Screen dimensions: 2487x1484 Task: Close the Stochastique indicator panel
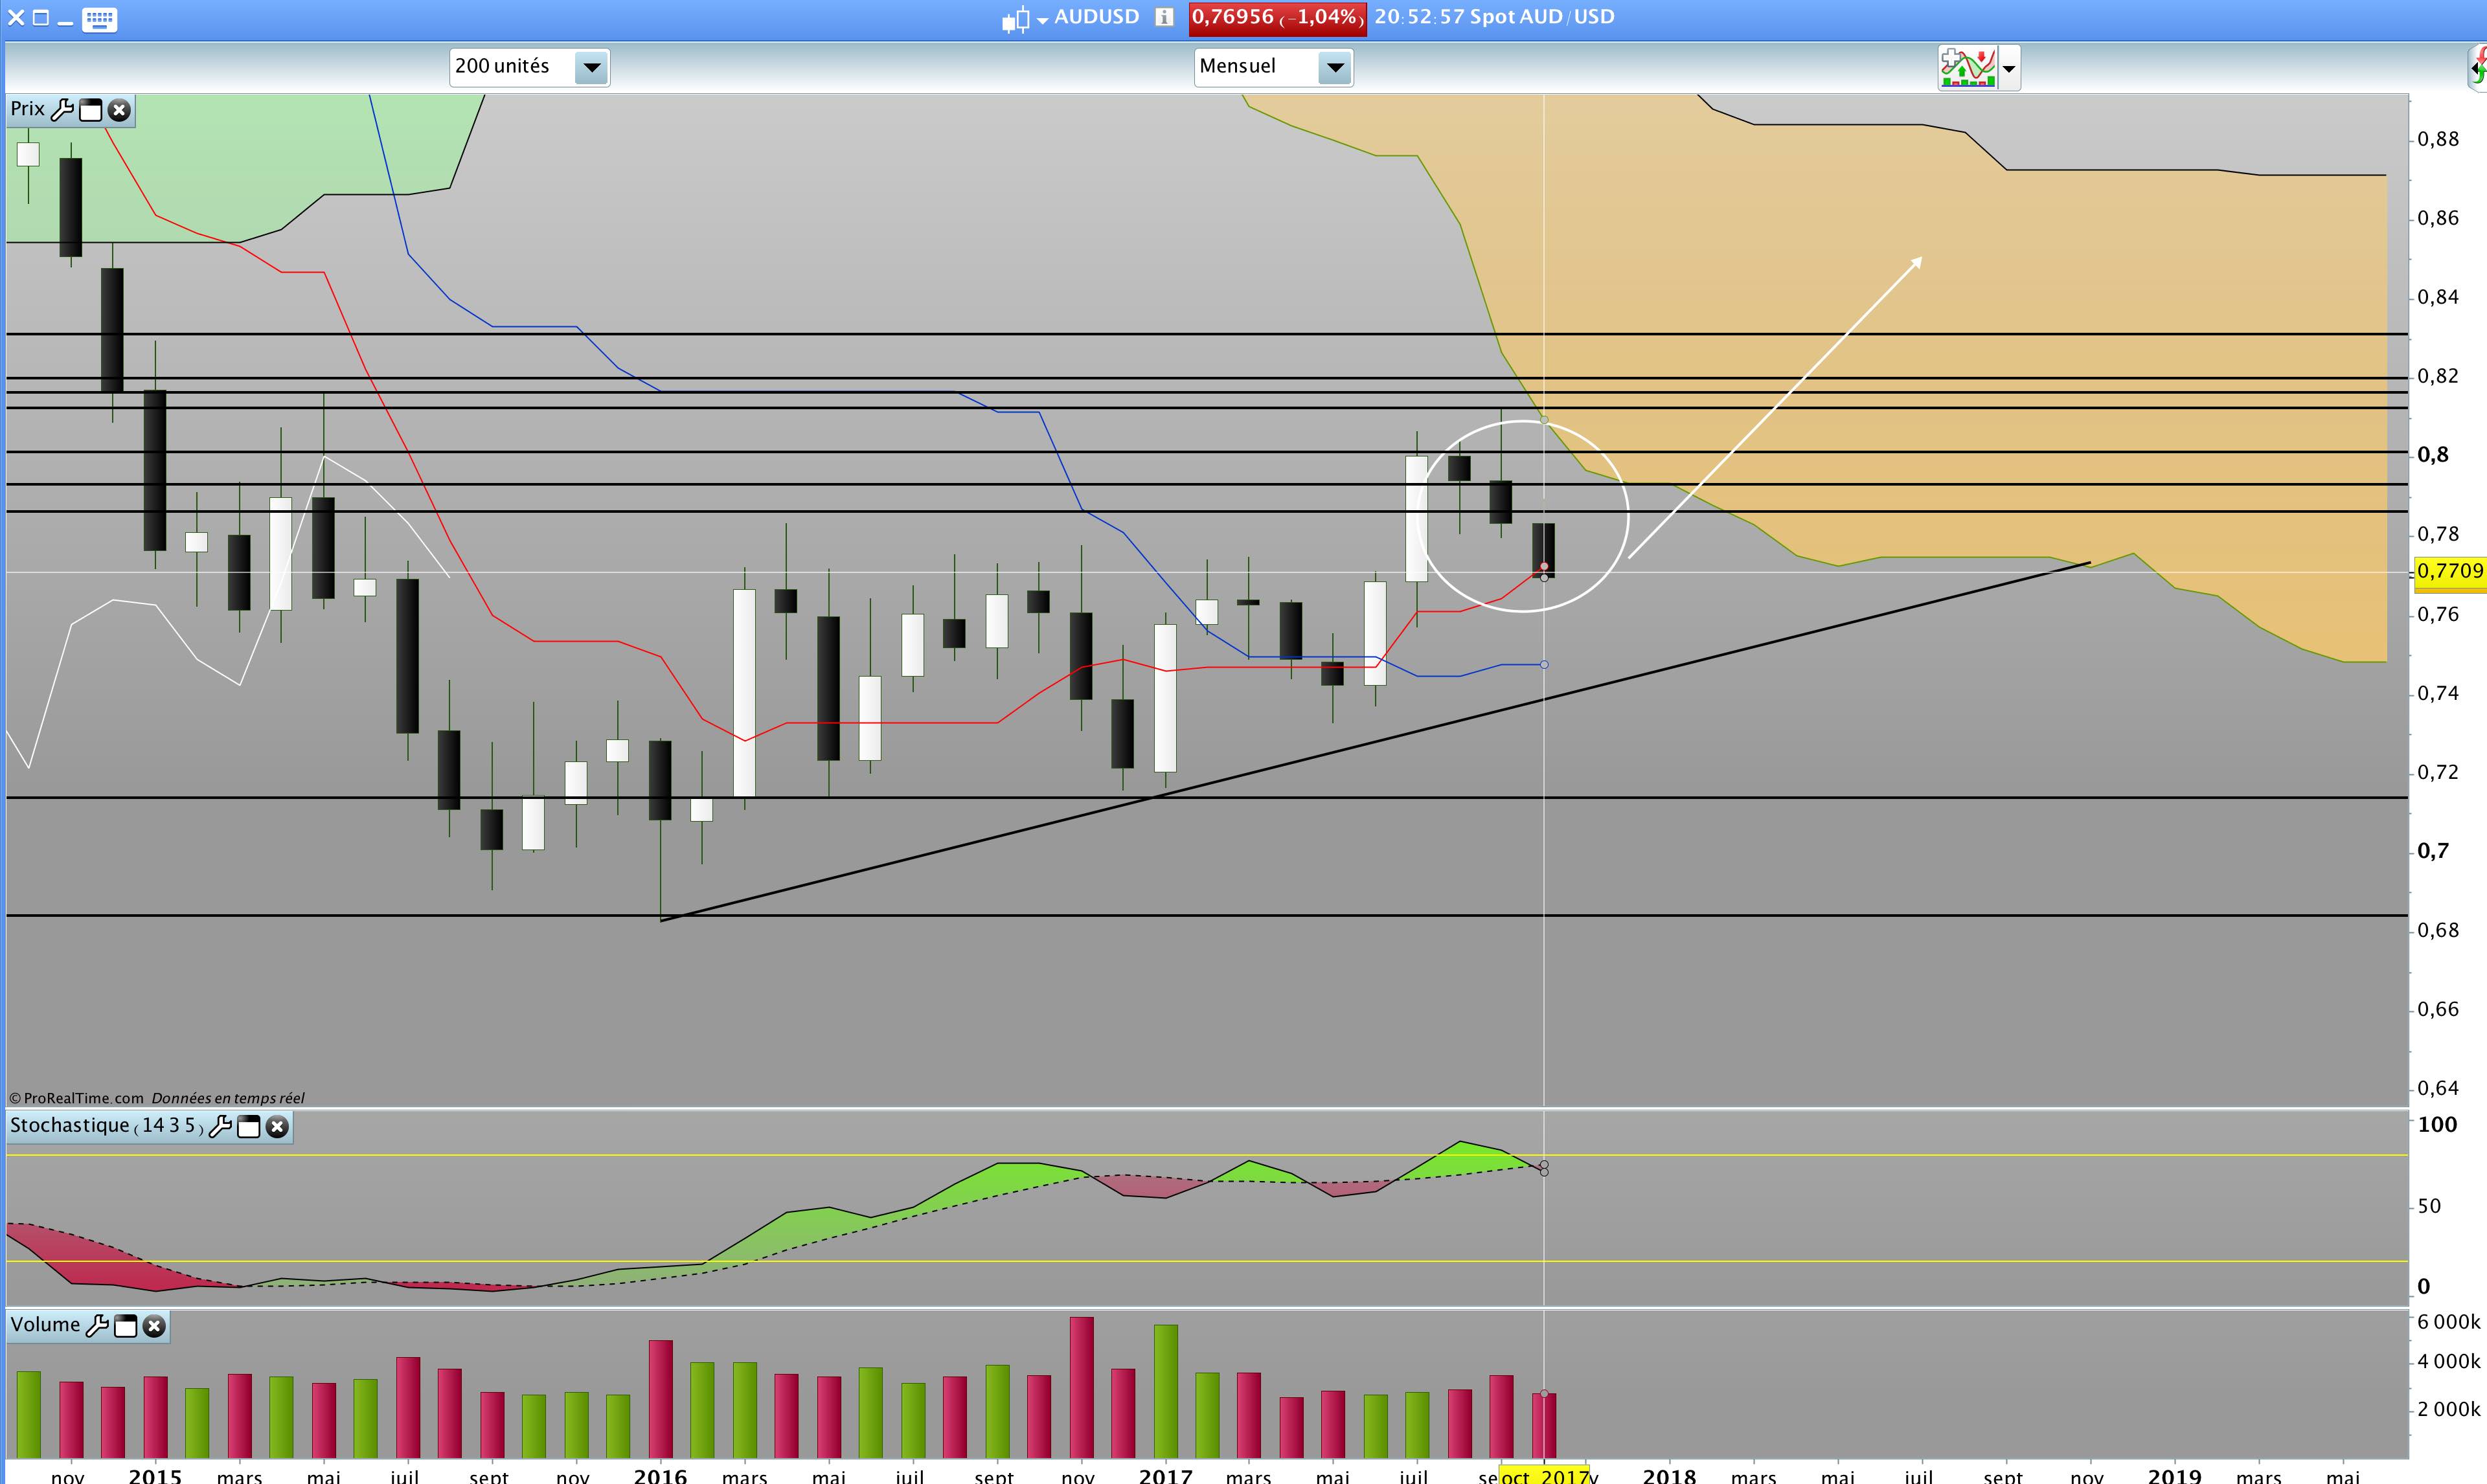[x=277, y=1127]
